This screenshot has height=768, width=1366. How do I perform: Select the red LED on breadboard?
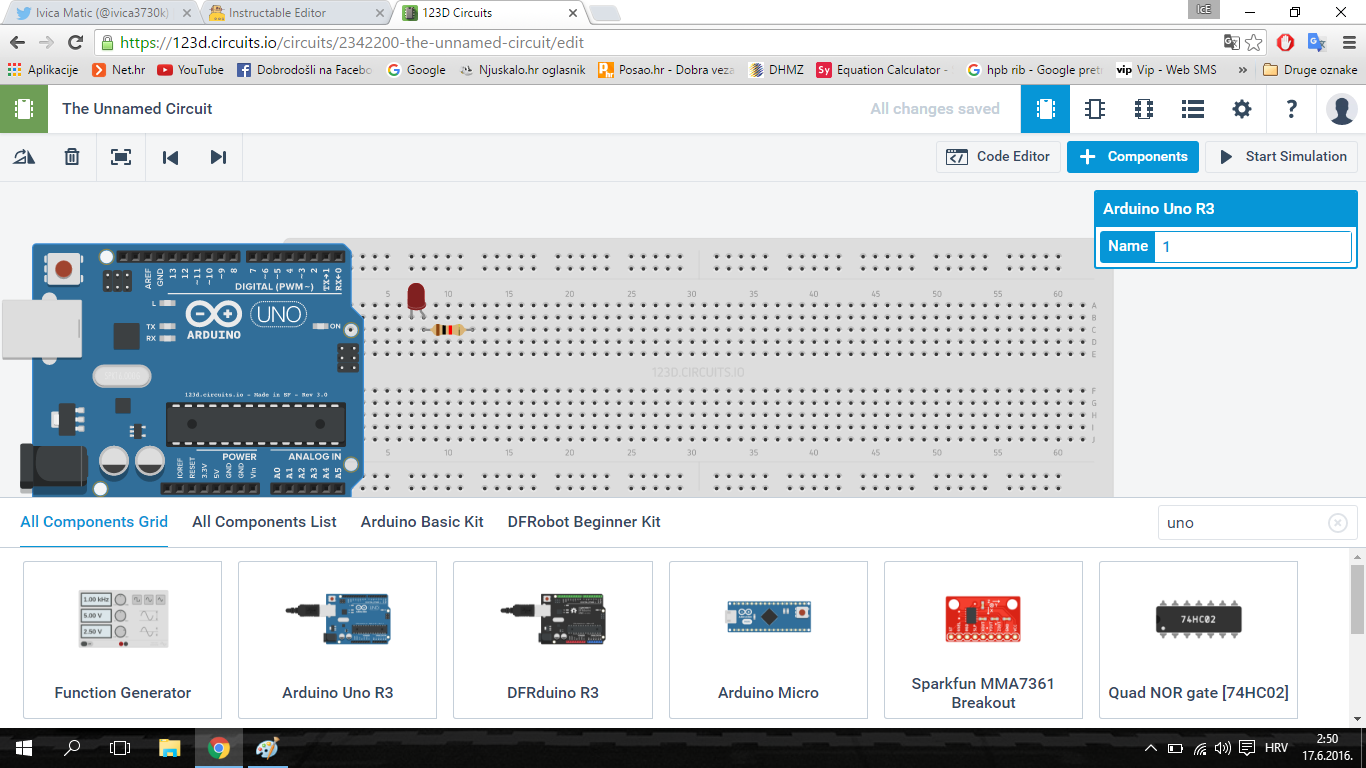416,298
